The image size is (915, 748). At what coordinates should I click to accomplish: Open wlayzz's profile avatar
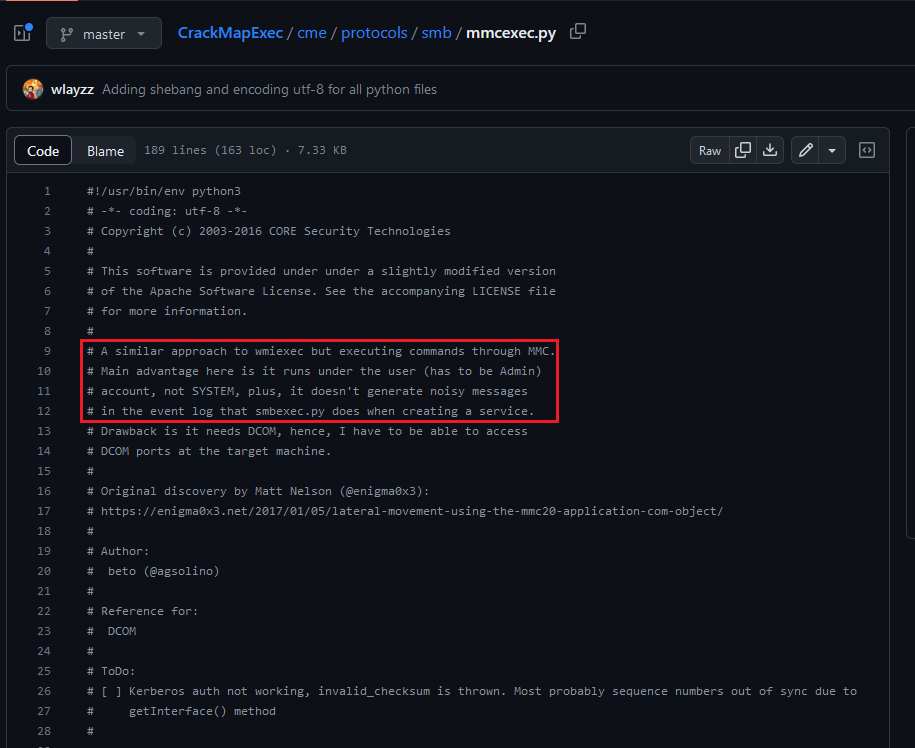pos(32,88)
